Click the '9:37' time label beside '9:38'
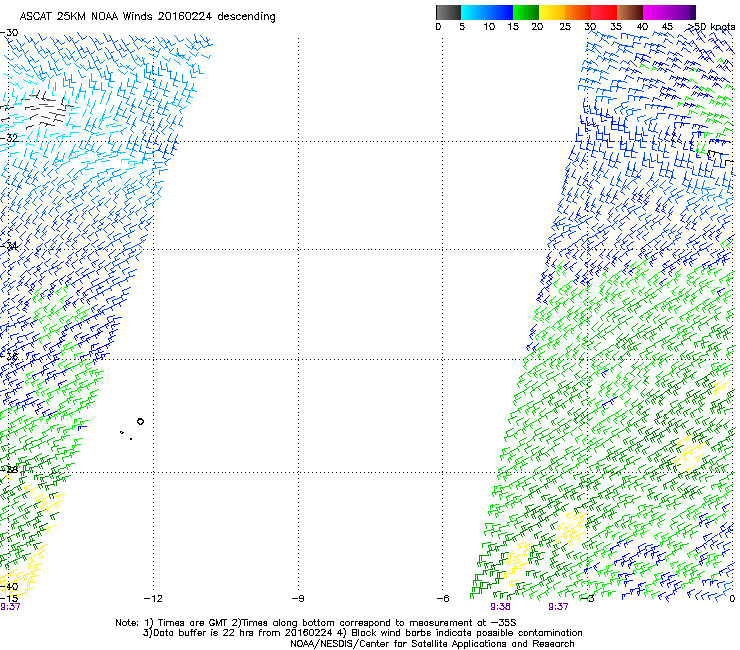Image resolution: width=740 pixels, height=650 pixels. coord(558,607)
